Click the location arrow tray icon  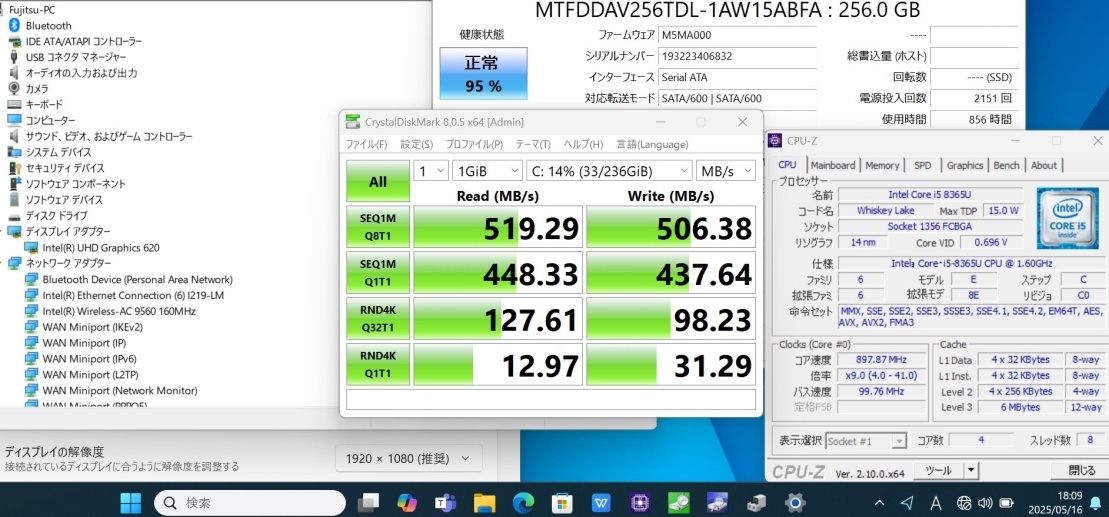coord(907,503)
